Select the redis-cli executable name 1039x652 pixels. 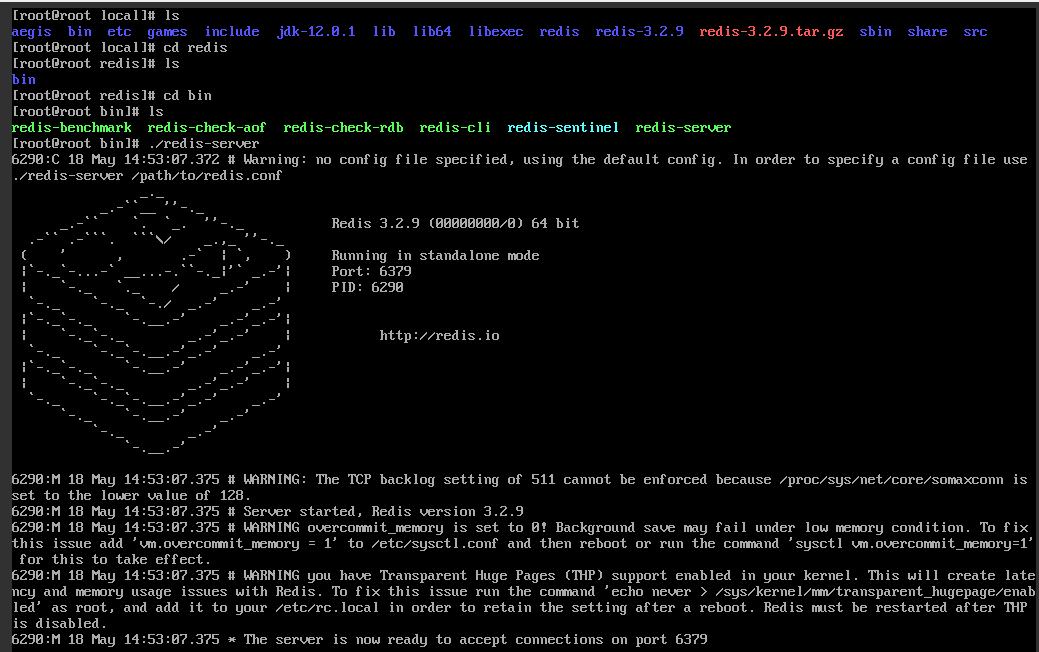455,127
